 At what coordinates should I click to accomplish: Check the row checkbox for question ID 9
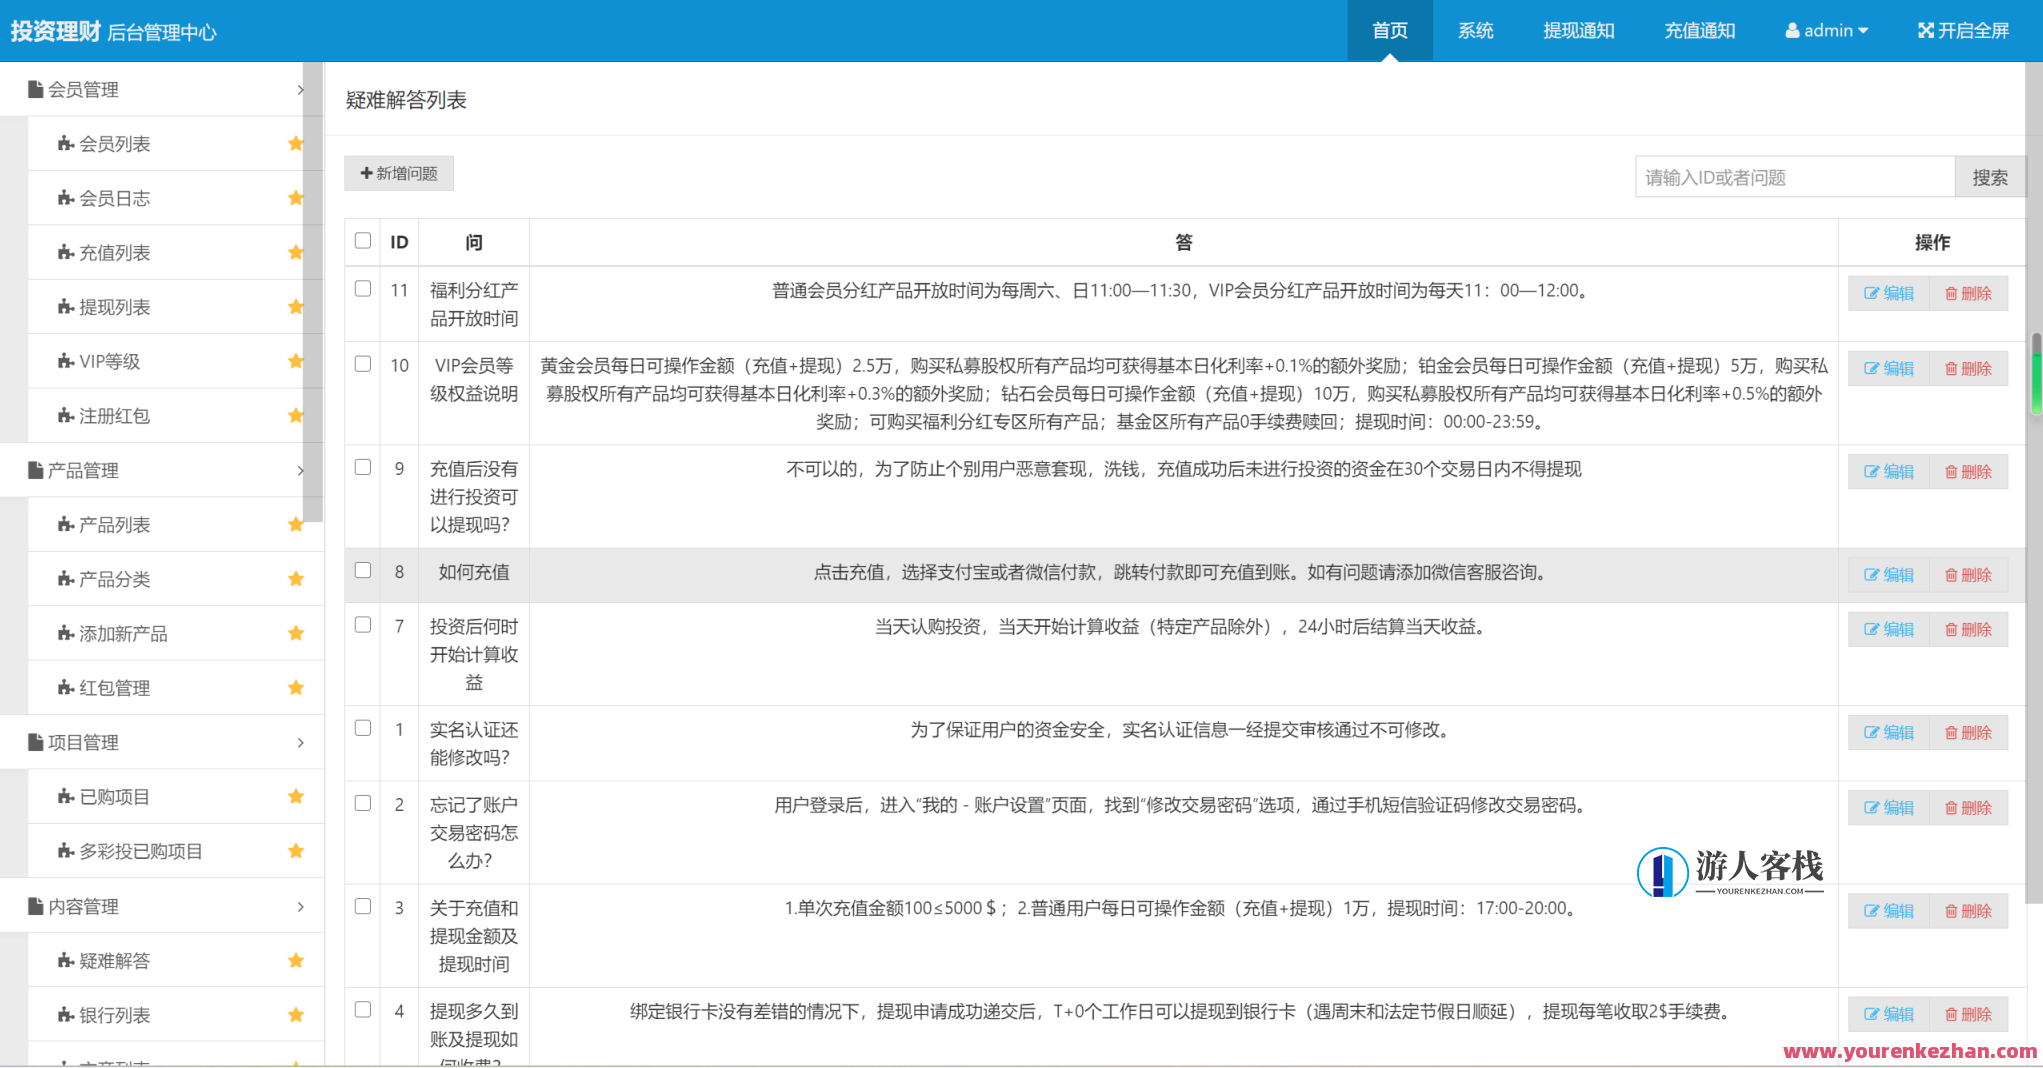tap(362, 467)
